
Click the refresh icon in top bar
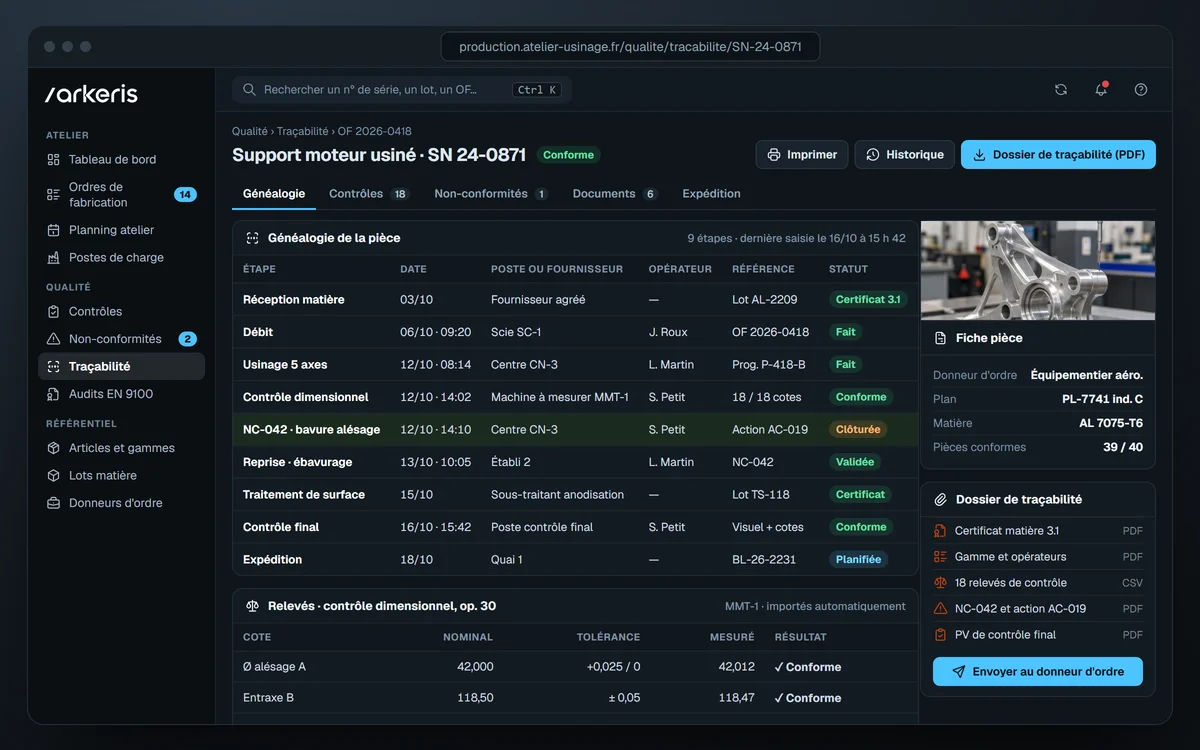tap(1061, 89)
